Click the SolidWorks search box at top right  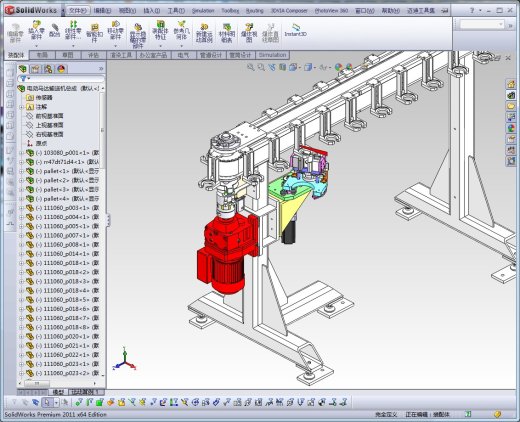tap(481, 24)
